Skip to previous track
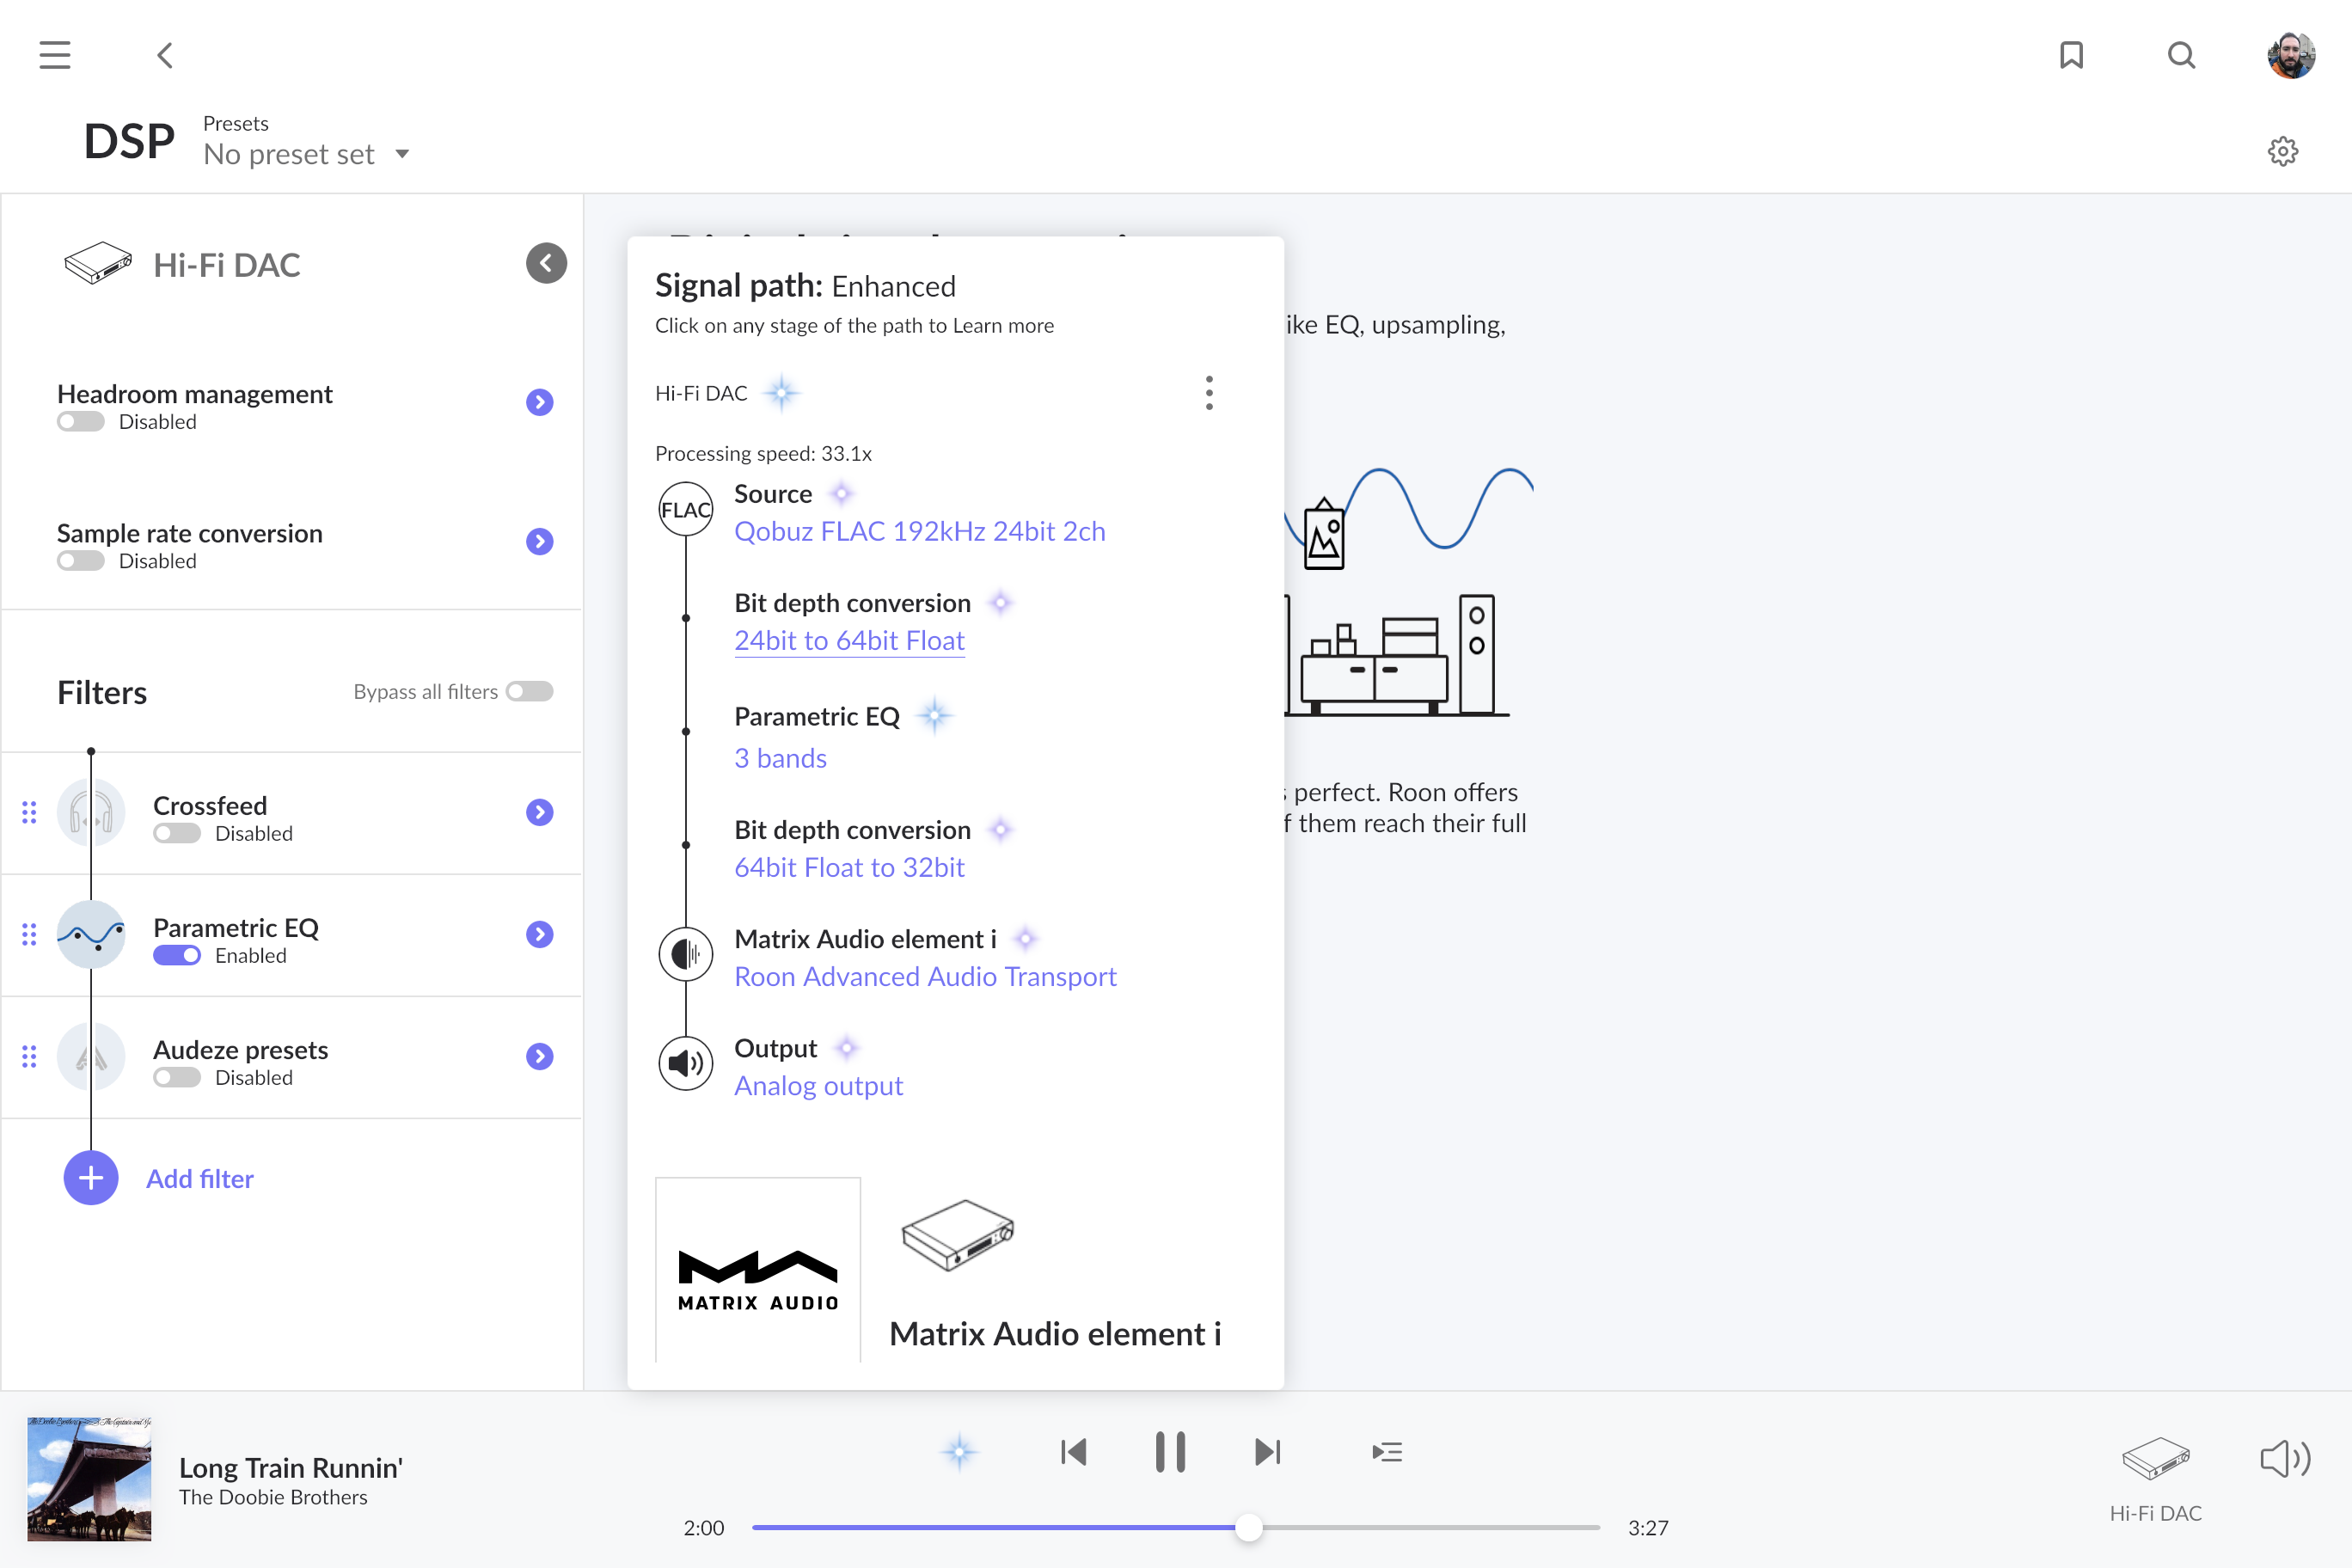 point(1074,1452)
